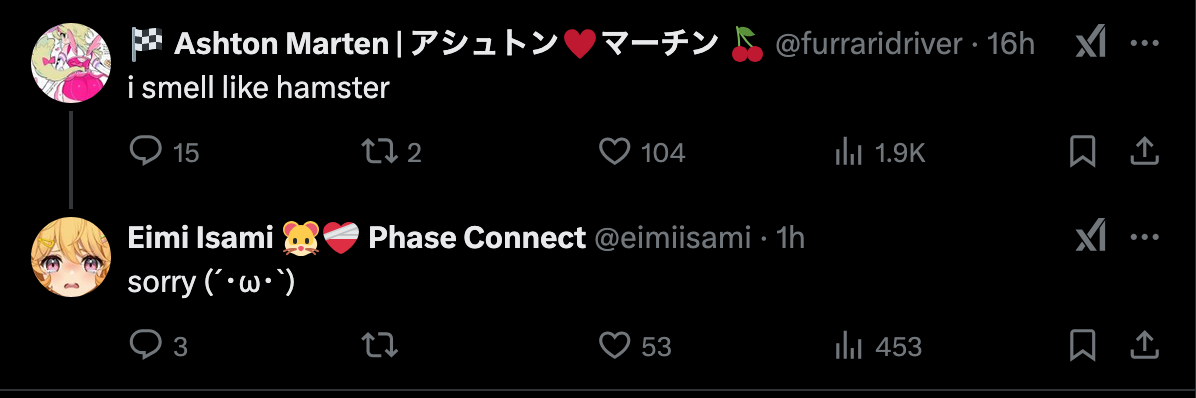Bookmark Eimi Isami's reply
1196x398 pixels.
[x=1082, y=346]
